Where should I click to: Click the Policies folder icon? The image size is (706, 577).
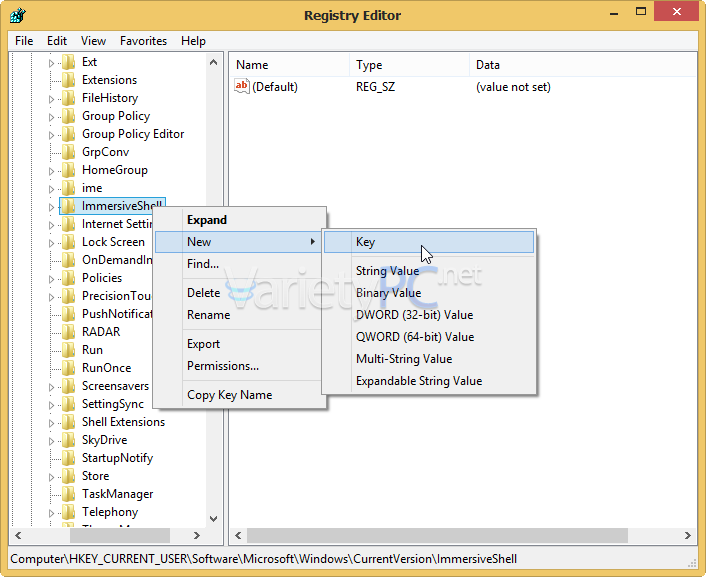[68, 278]
